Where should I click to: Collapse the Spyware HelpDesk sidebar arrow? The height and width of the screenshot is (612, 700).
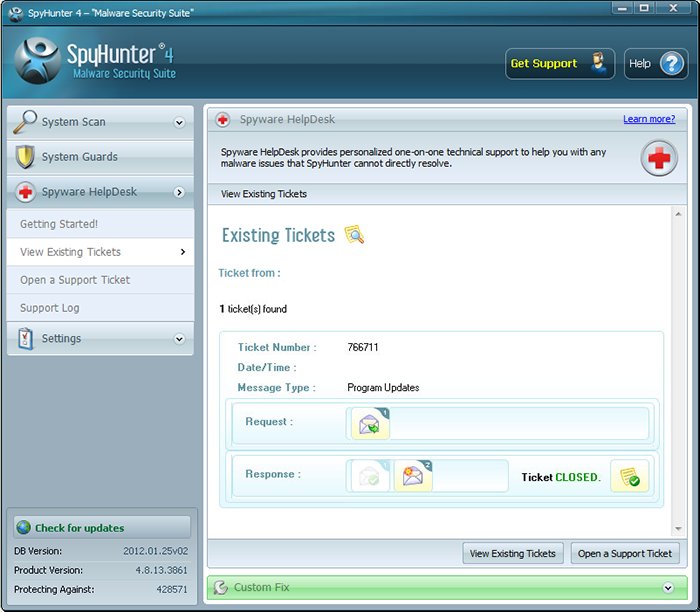tap(180, 192)
